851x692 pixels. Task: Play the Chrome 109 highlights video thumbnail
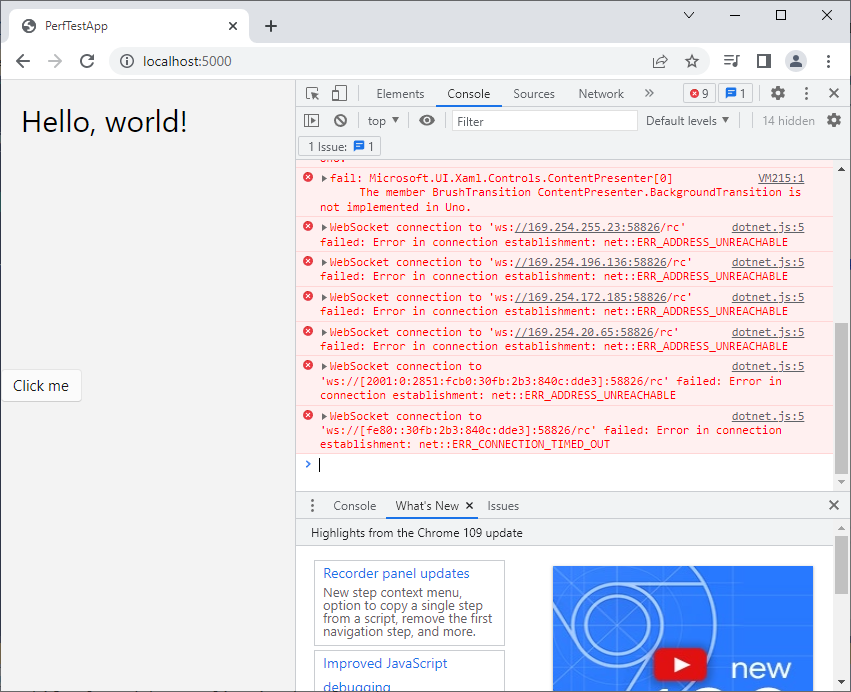[x=681, y=664]
